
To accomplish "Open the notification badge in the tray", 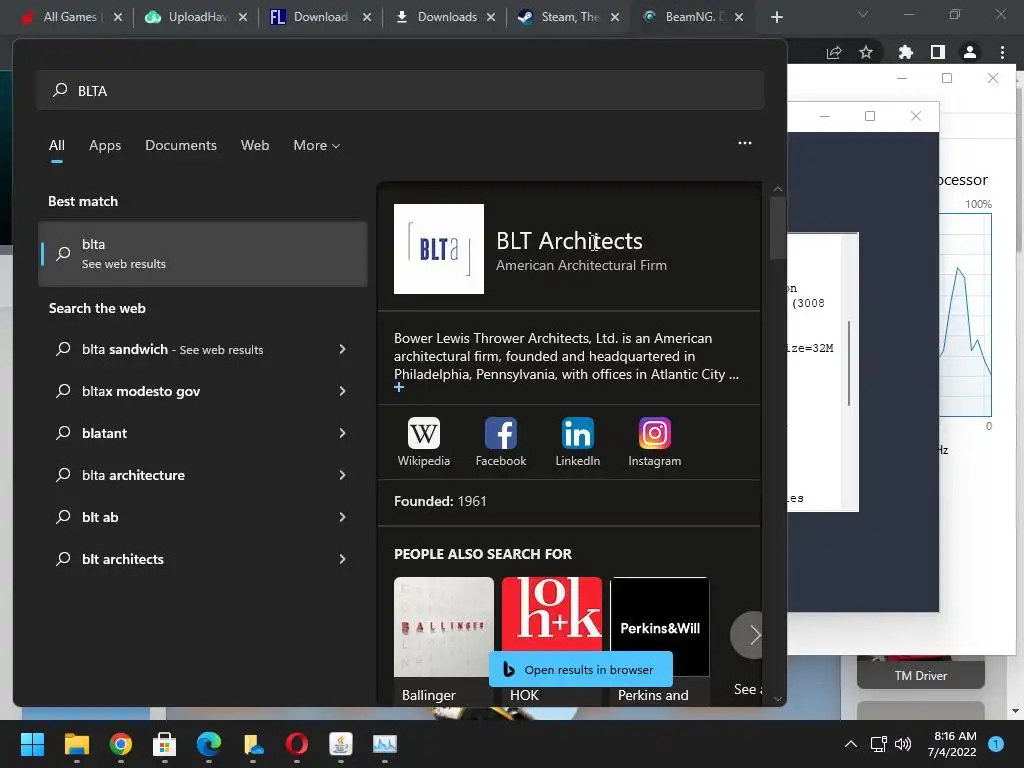I will [x=996, y=744].
